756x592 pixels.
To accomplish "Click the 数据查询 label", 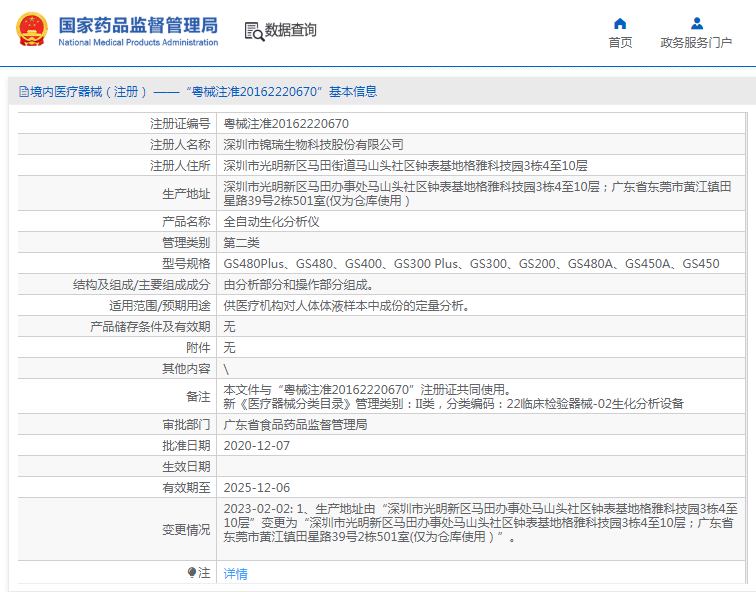I will [291, 30].
